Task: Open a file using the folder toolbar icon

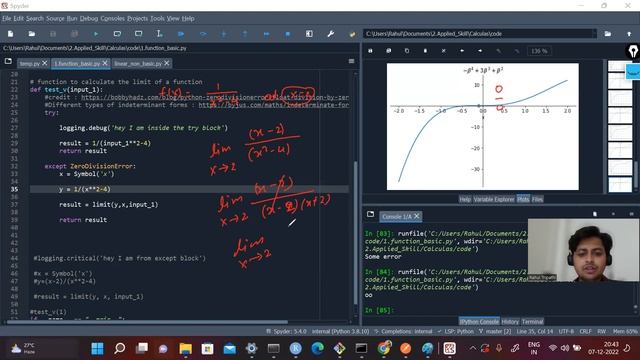Action: (32, 34)
